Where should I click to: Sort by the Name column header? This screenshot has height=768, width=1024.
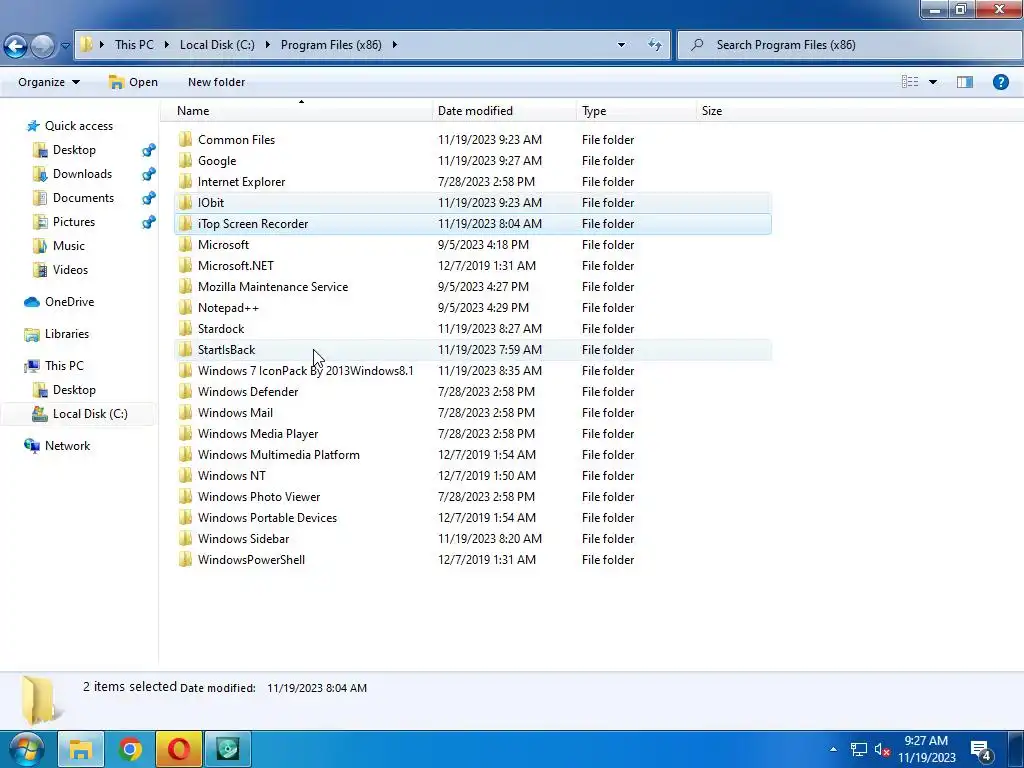coord(193,111)
